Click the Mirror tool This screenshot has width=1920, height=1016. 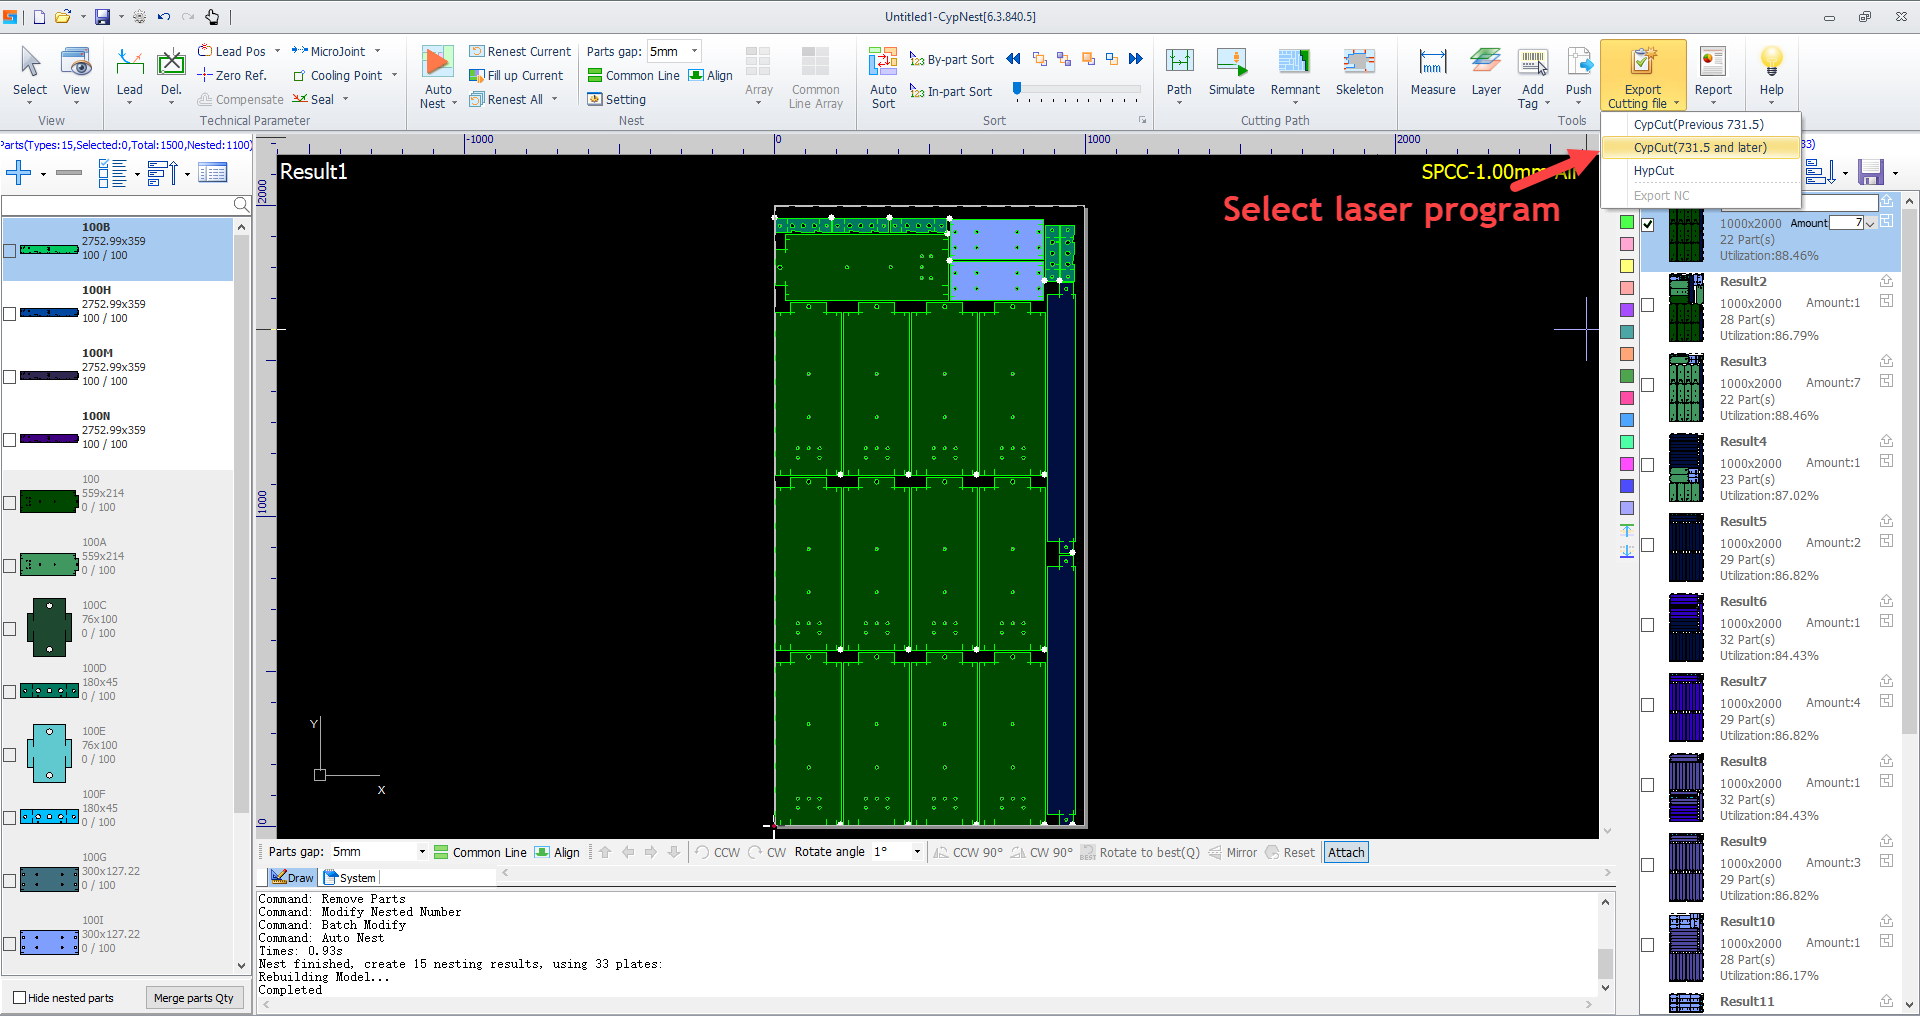coord(1232,853)
